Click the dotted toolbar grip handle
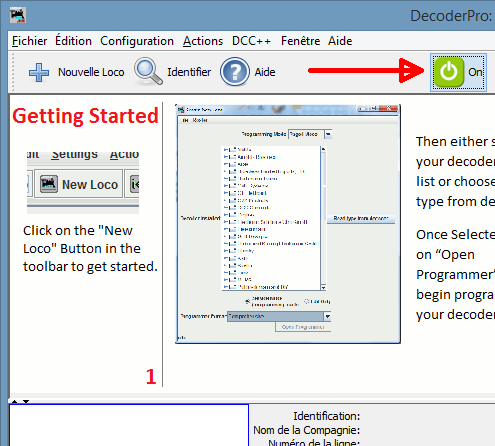The height and width of the screenshot is (446, 495). [x=13, y=72]
